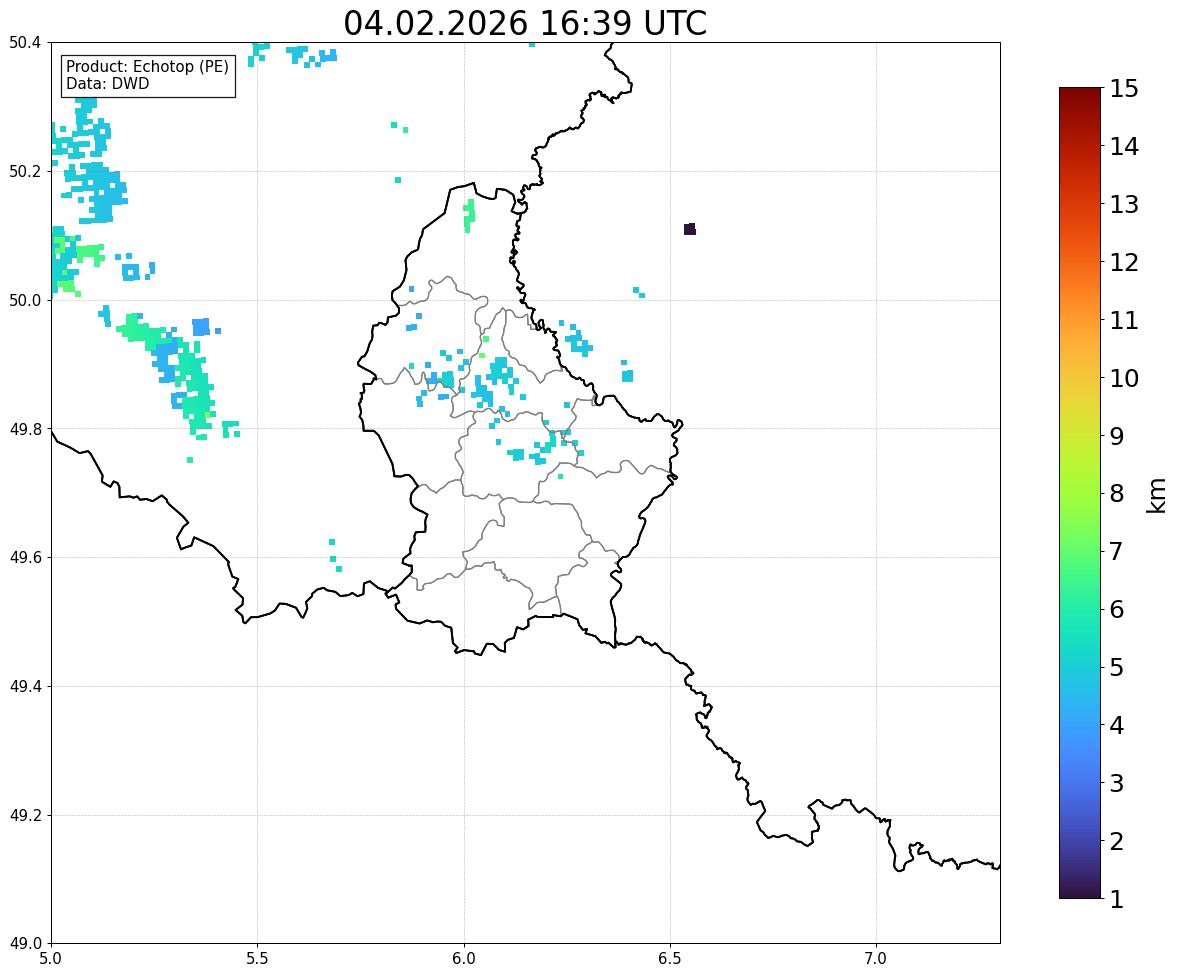1178x976 pixels.
Task: Click the colorbar tick label "8"
Action: pyautogui.click(x=1117, y=494)
